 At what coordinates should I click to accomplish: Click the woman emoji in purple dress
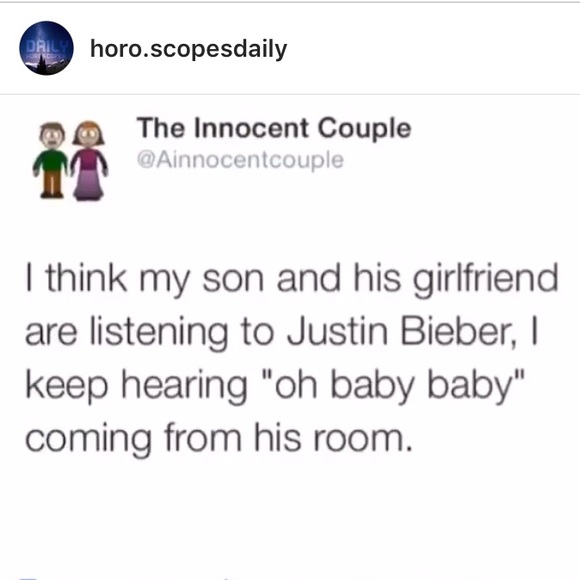point(89,161)
